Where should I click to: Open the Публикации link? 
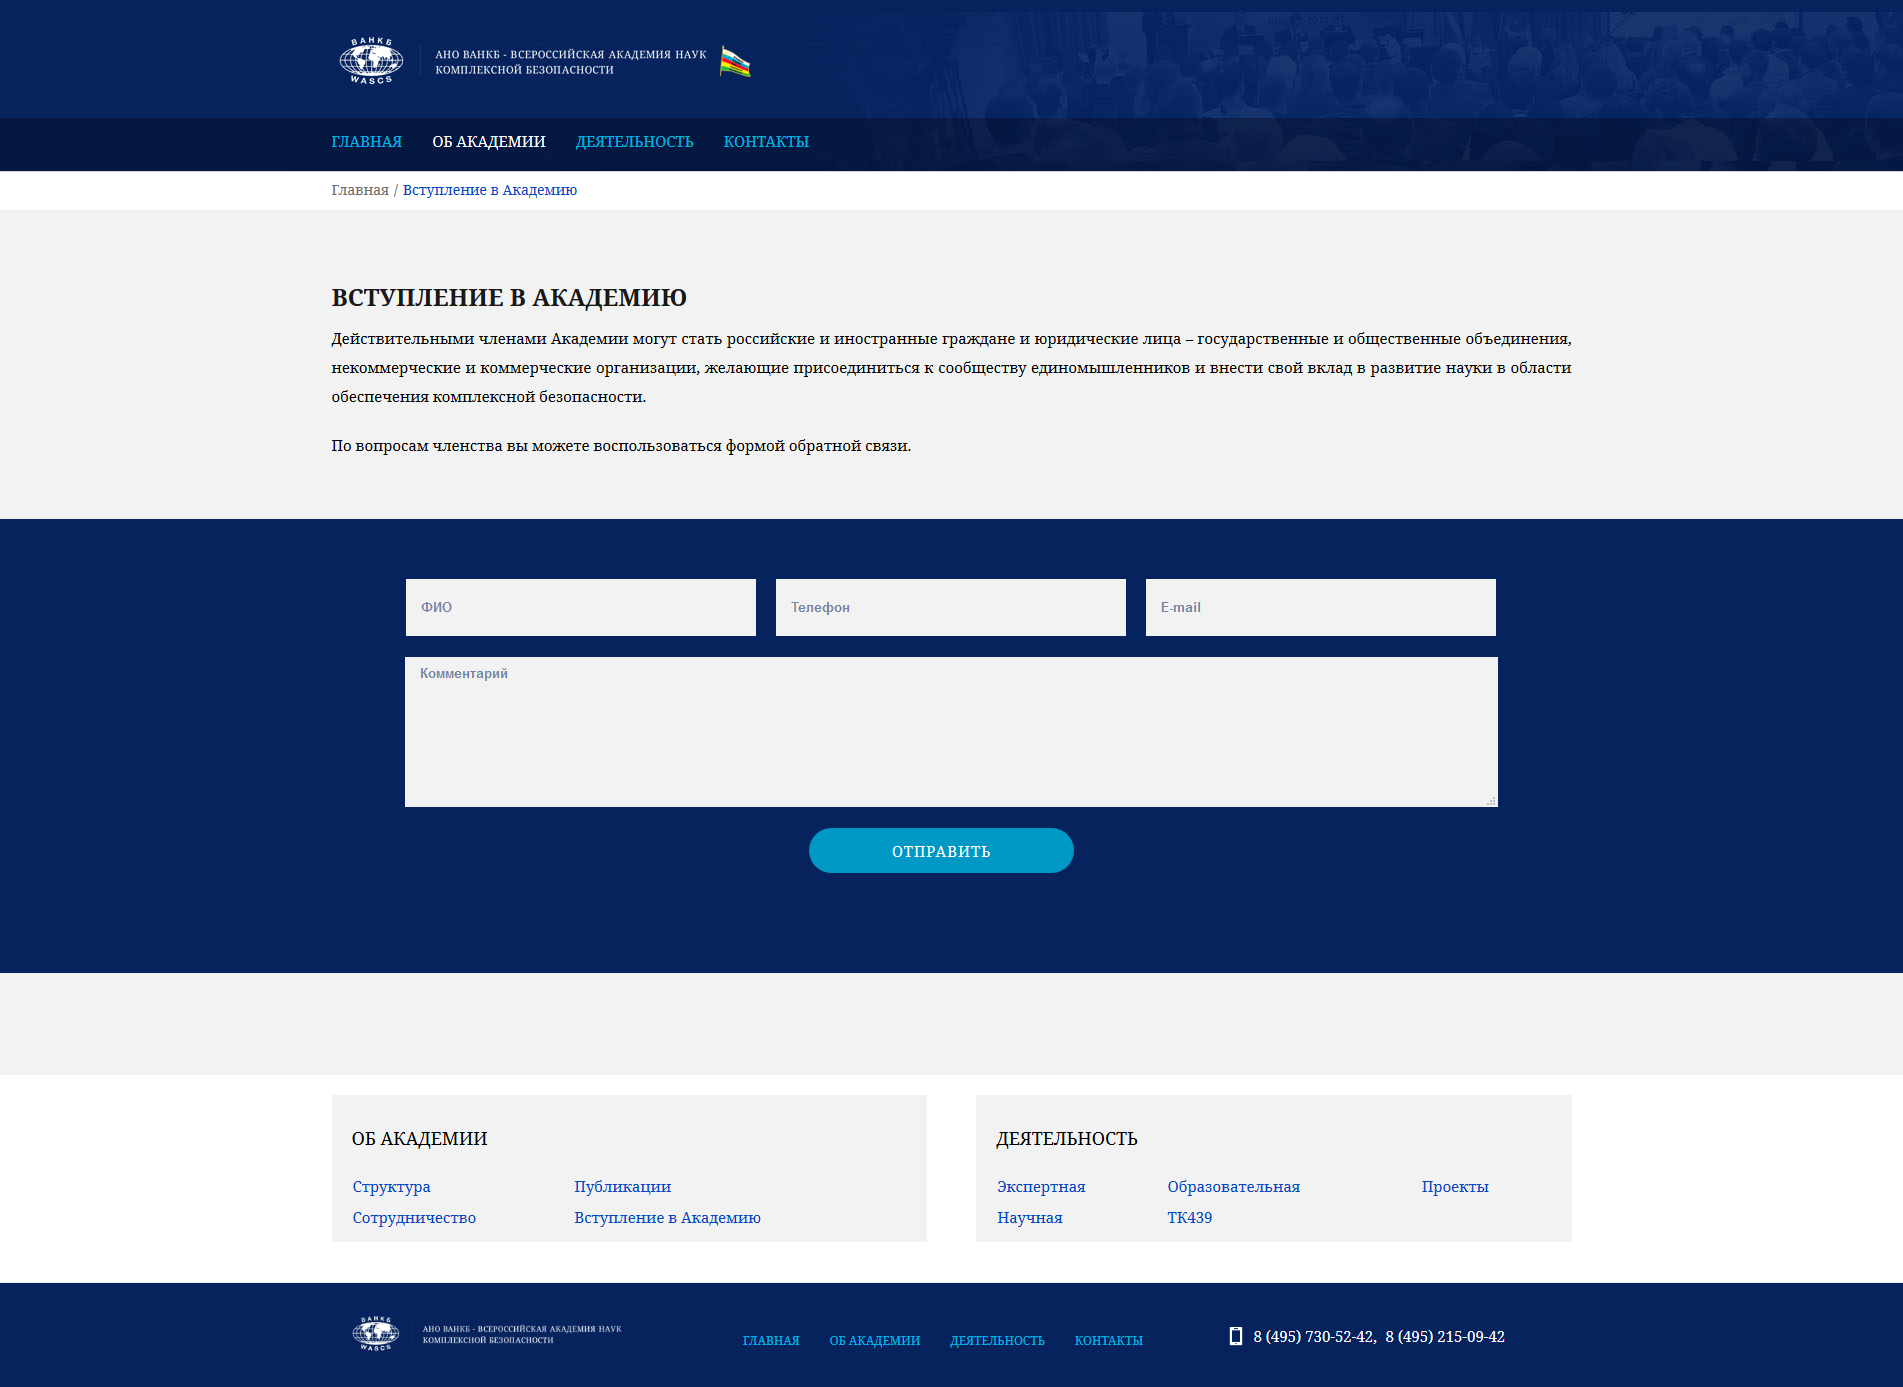click(x=622, y=1187)
